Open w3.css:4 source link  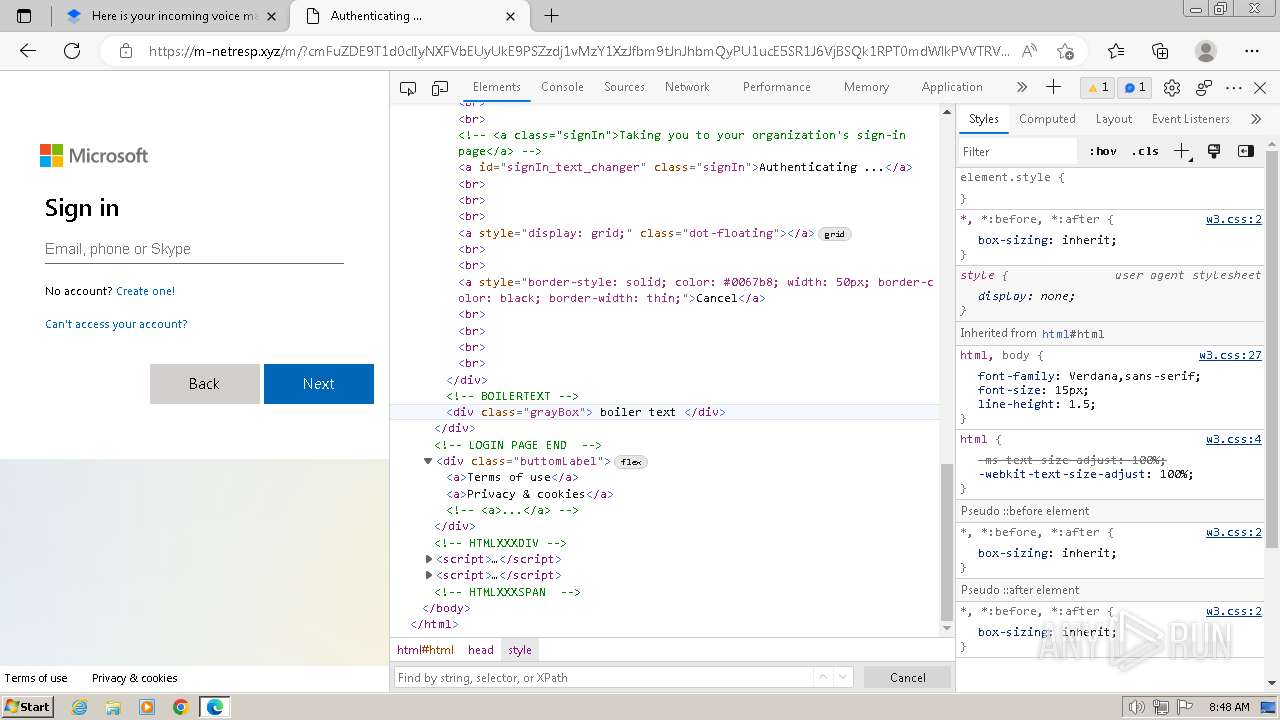coord(1233,440)
